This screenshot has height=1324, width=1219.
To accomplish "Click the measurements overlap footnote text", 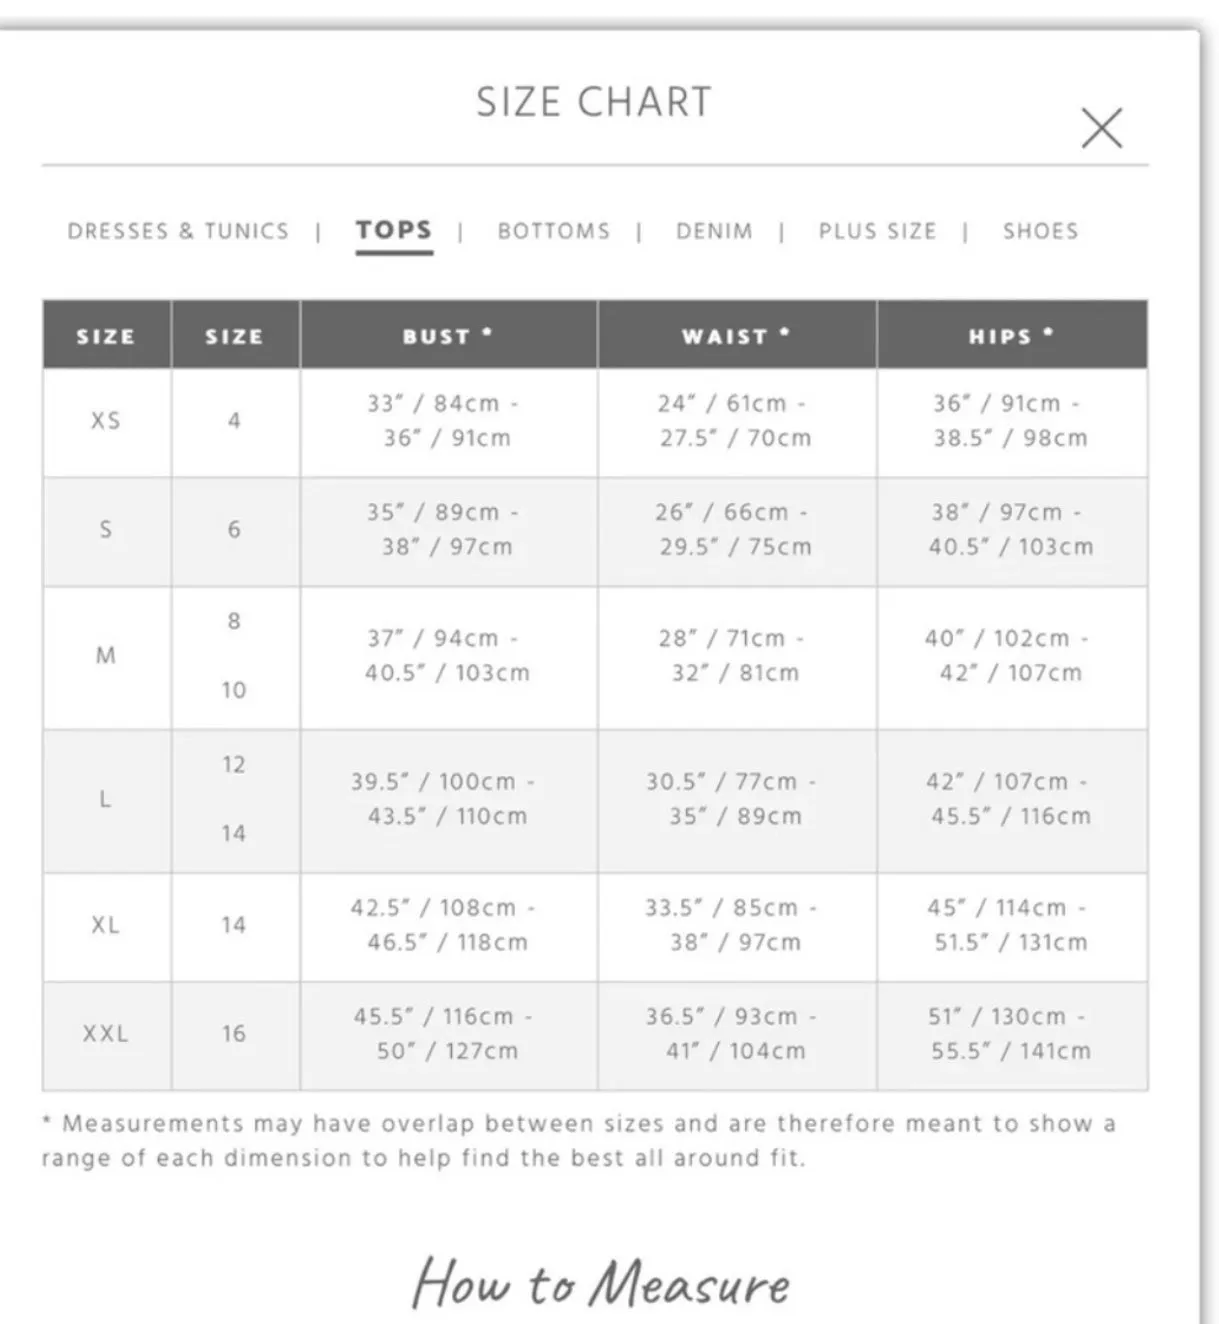I will tap(578, 1141).
